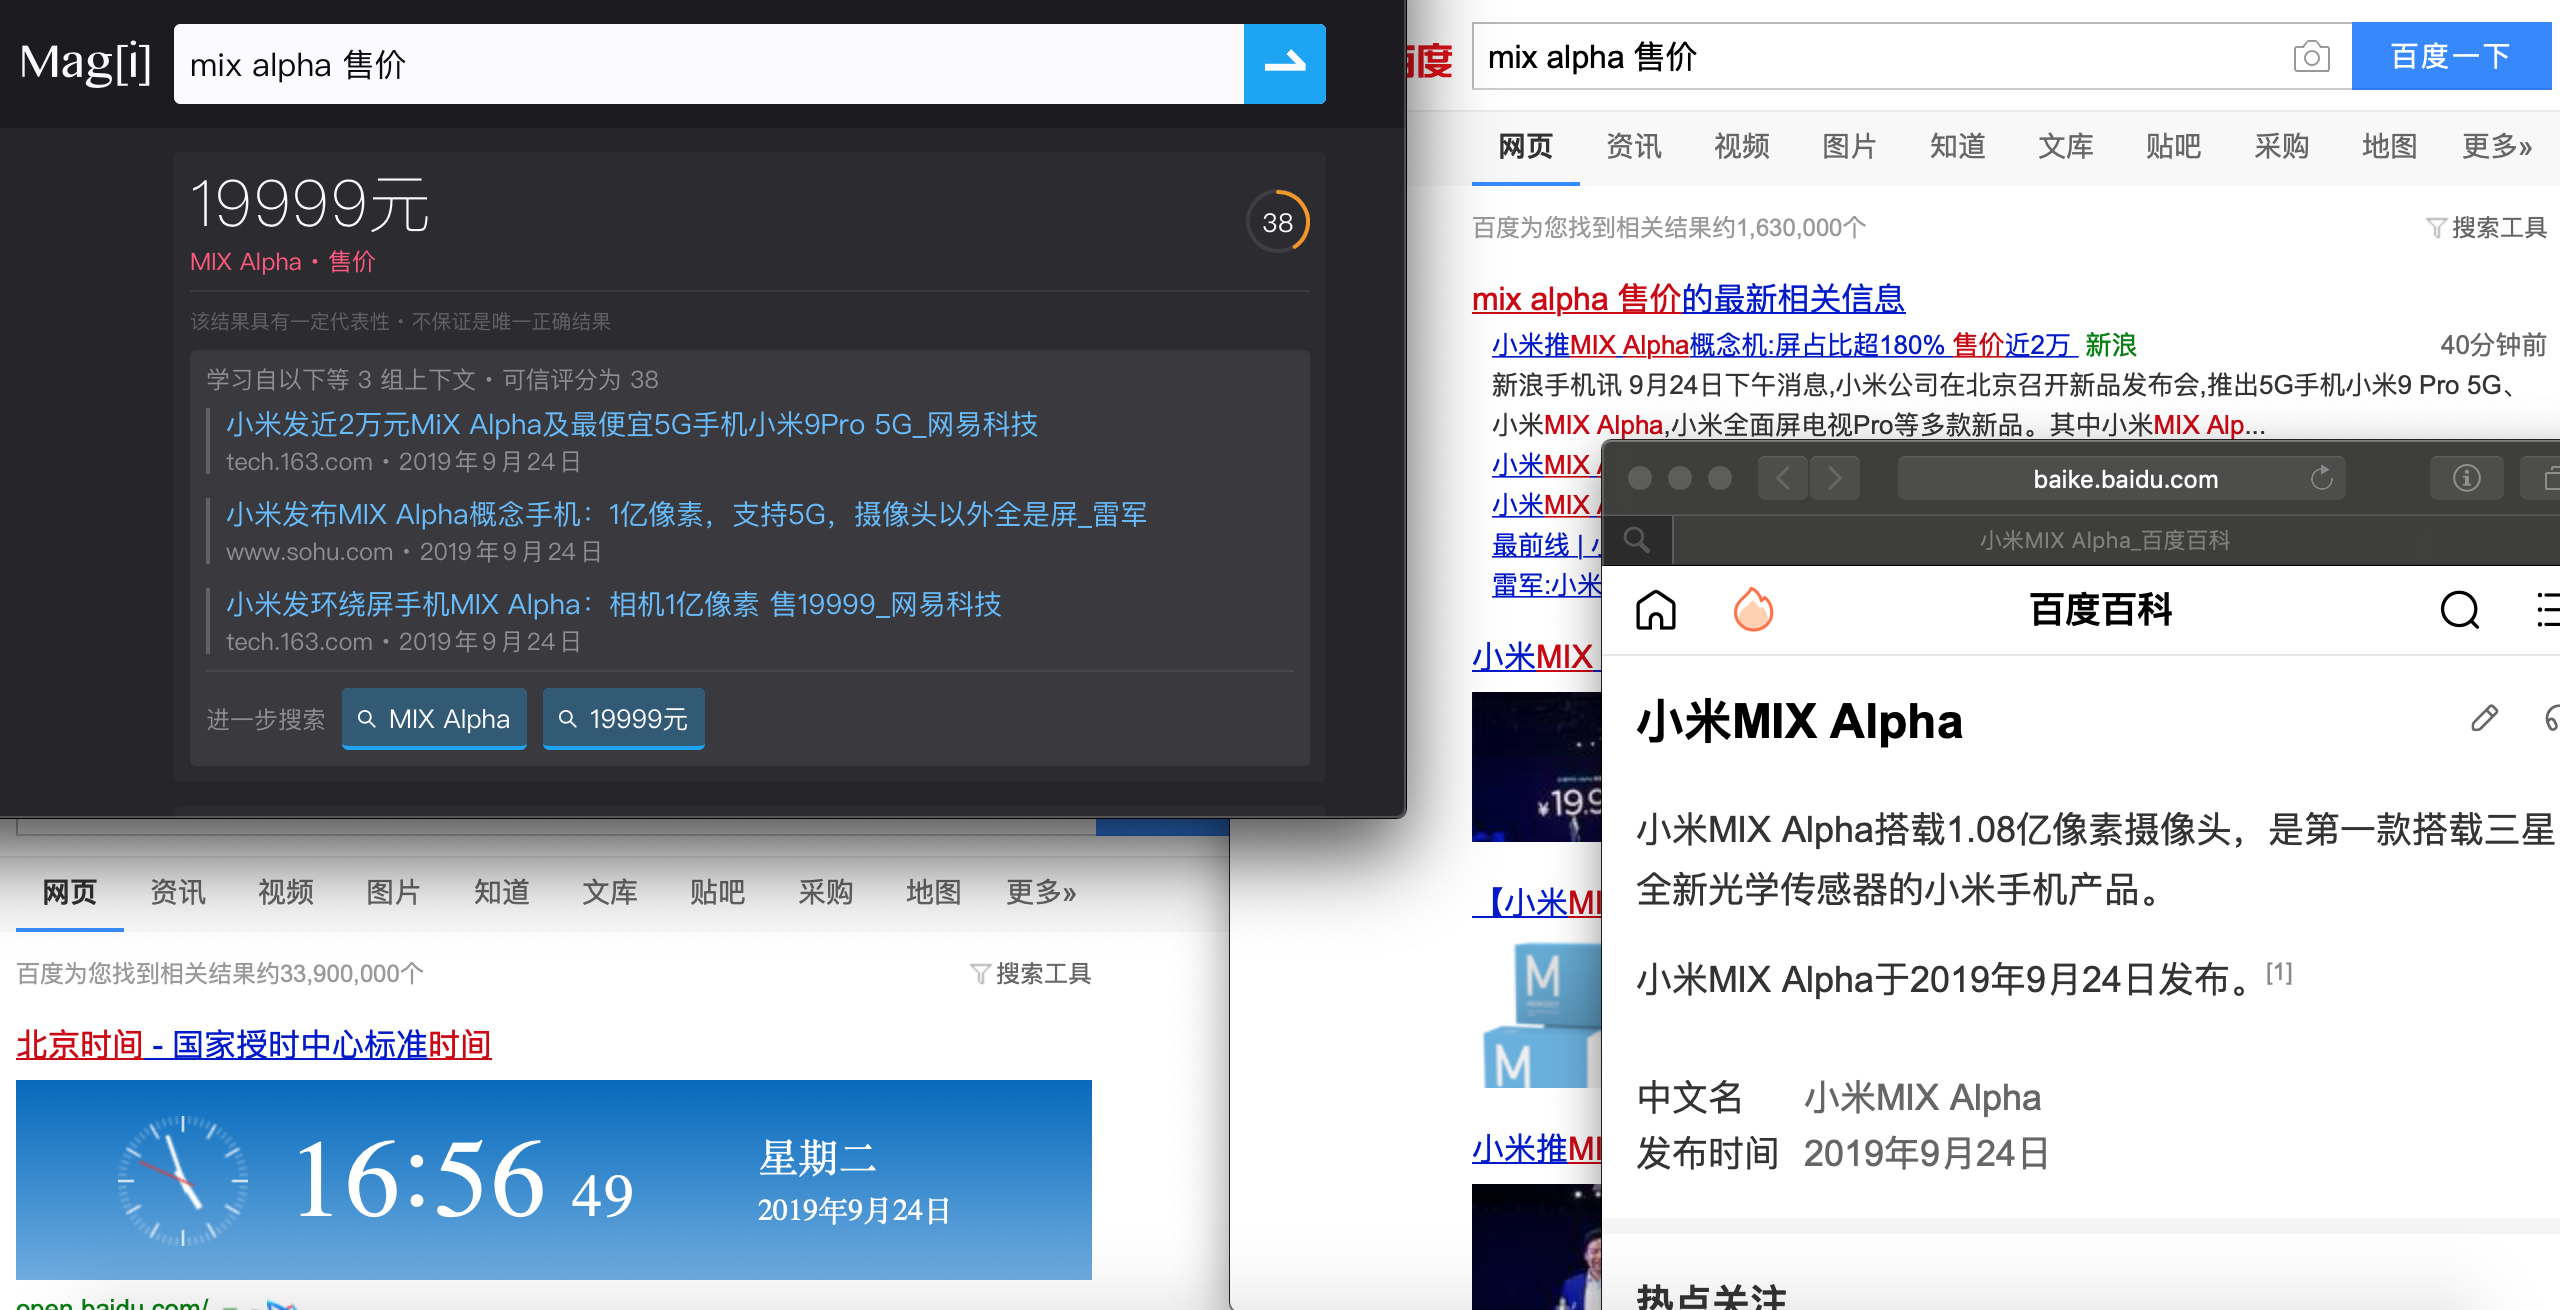
Task: Click the MIX Alpha further-search button
Action: point(434,719)
